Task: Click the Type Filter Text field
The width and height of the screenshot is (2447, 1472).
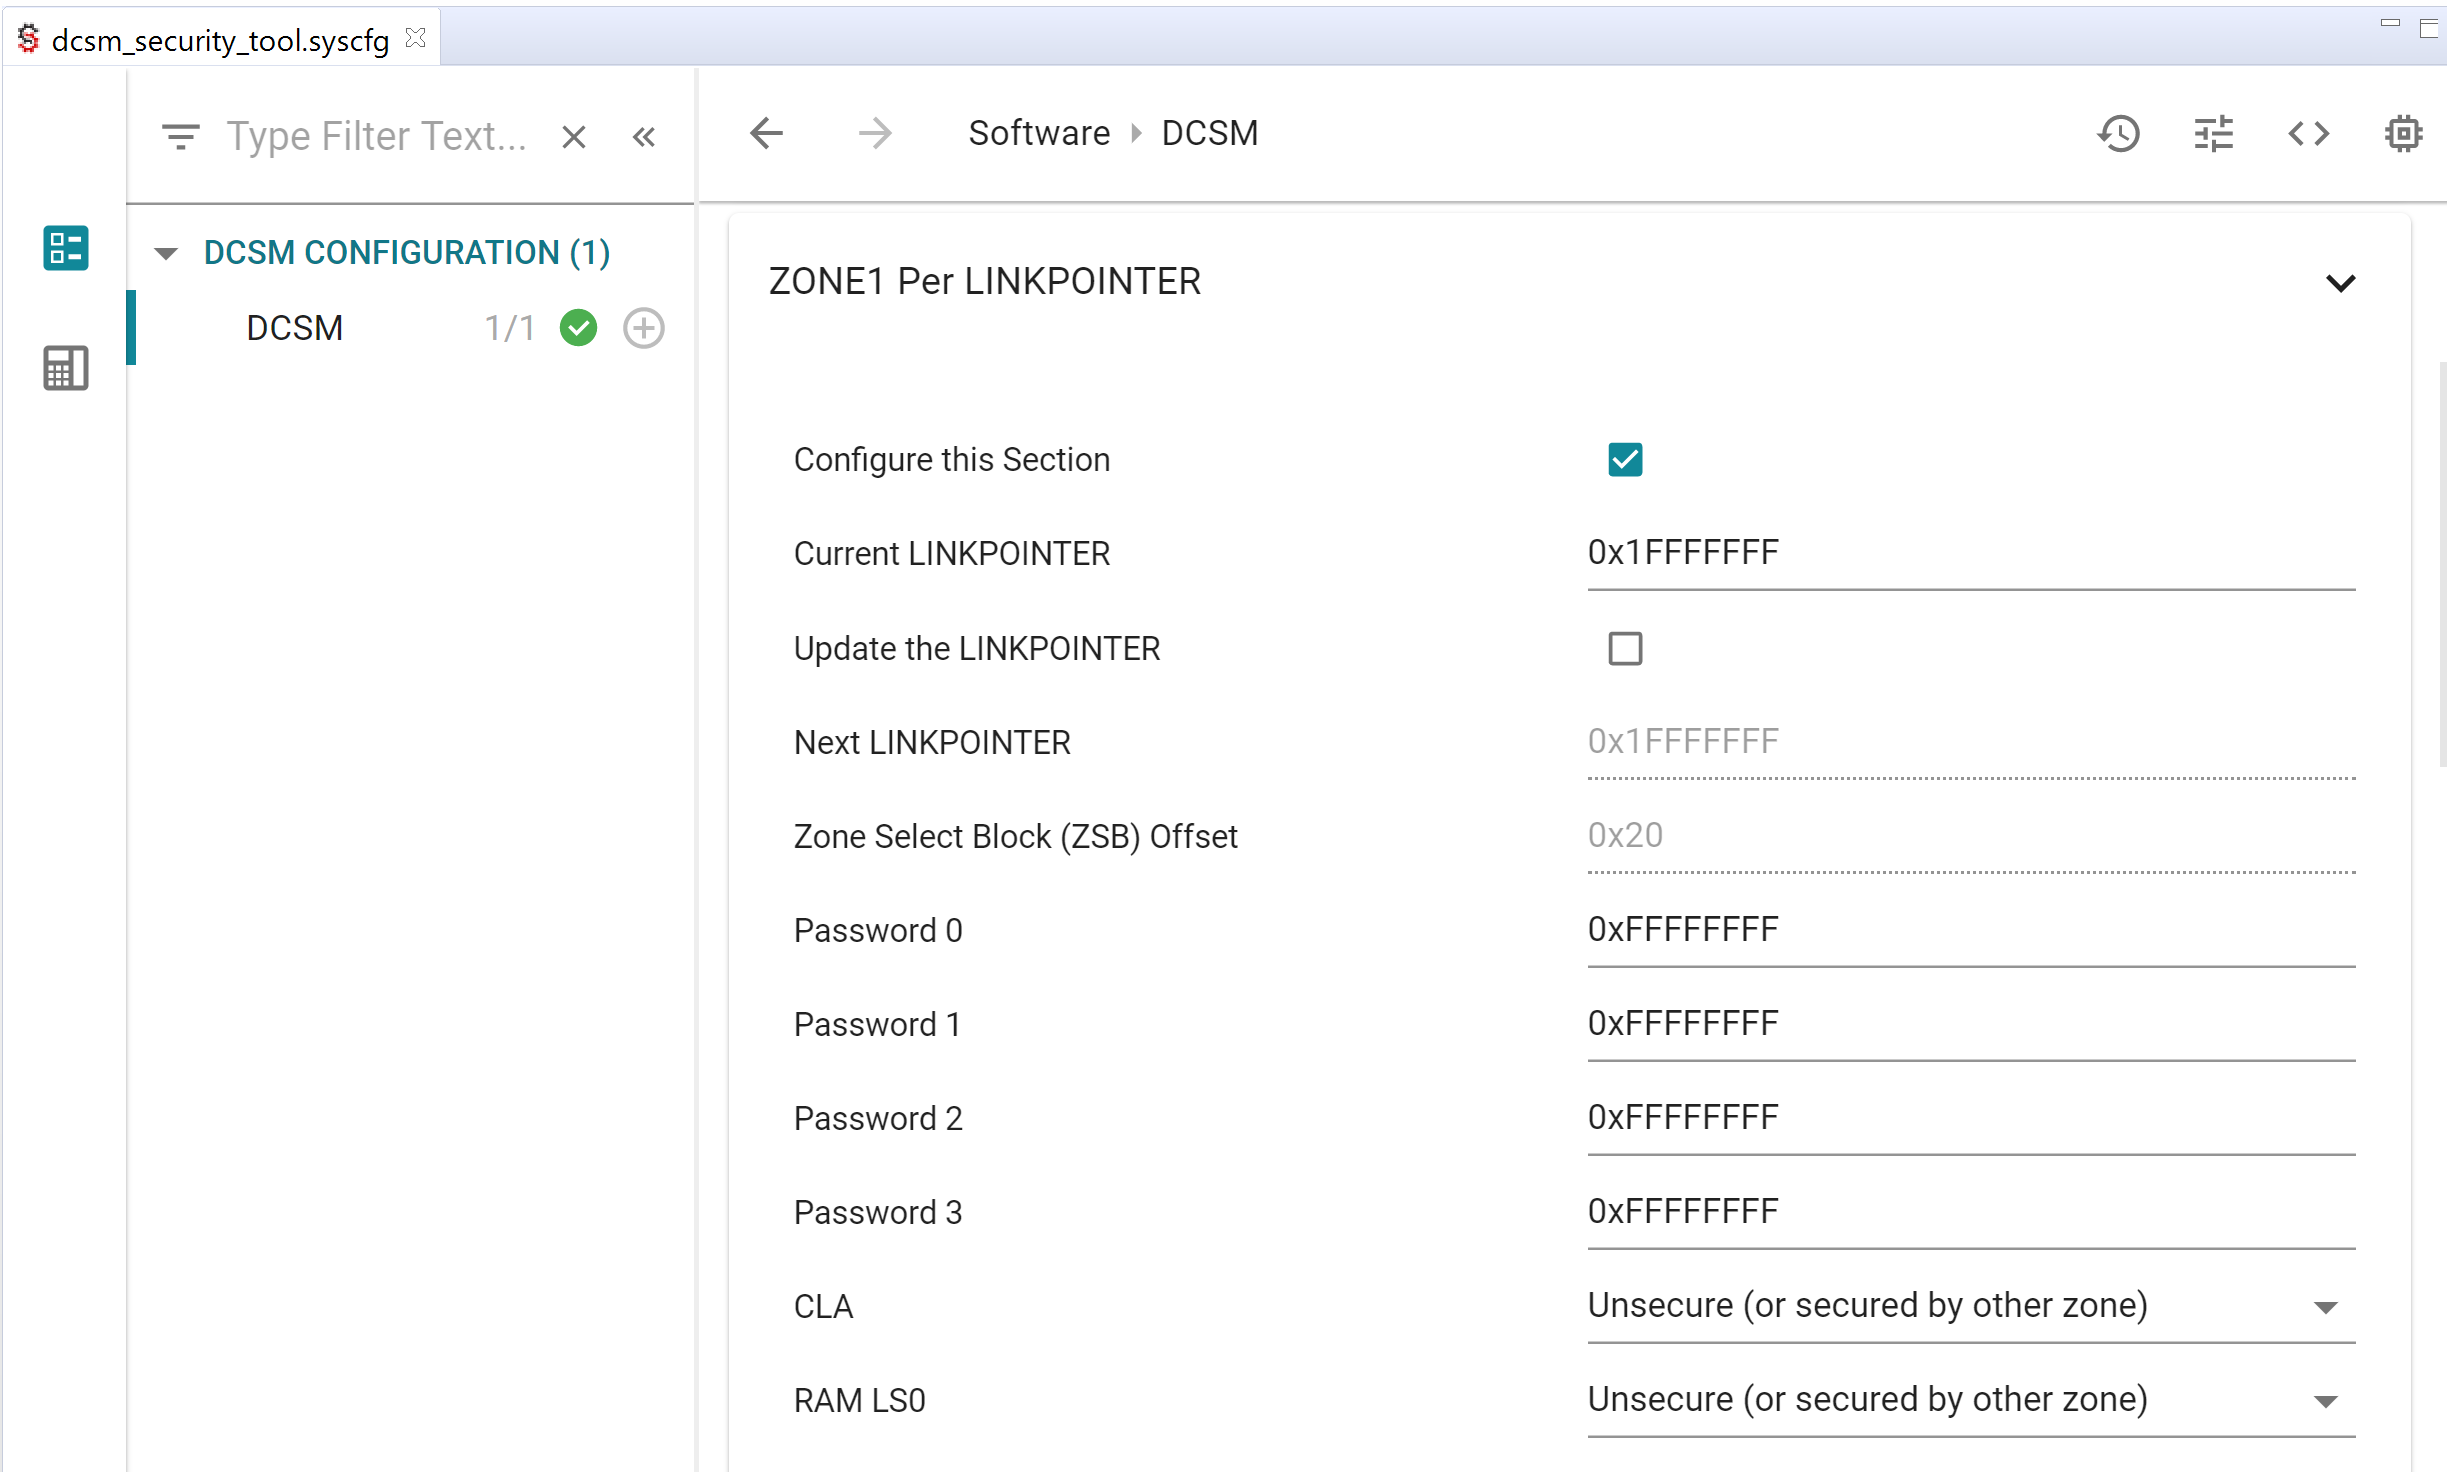Action: pos(378,136)
